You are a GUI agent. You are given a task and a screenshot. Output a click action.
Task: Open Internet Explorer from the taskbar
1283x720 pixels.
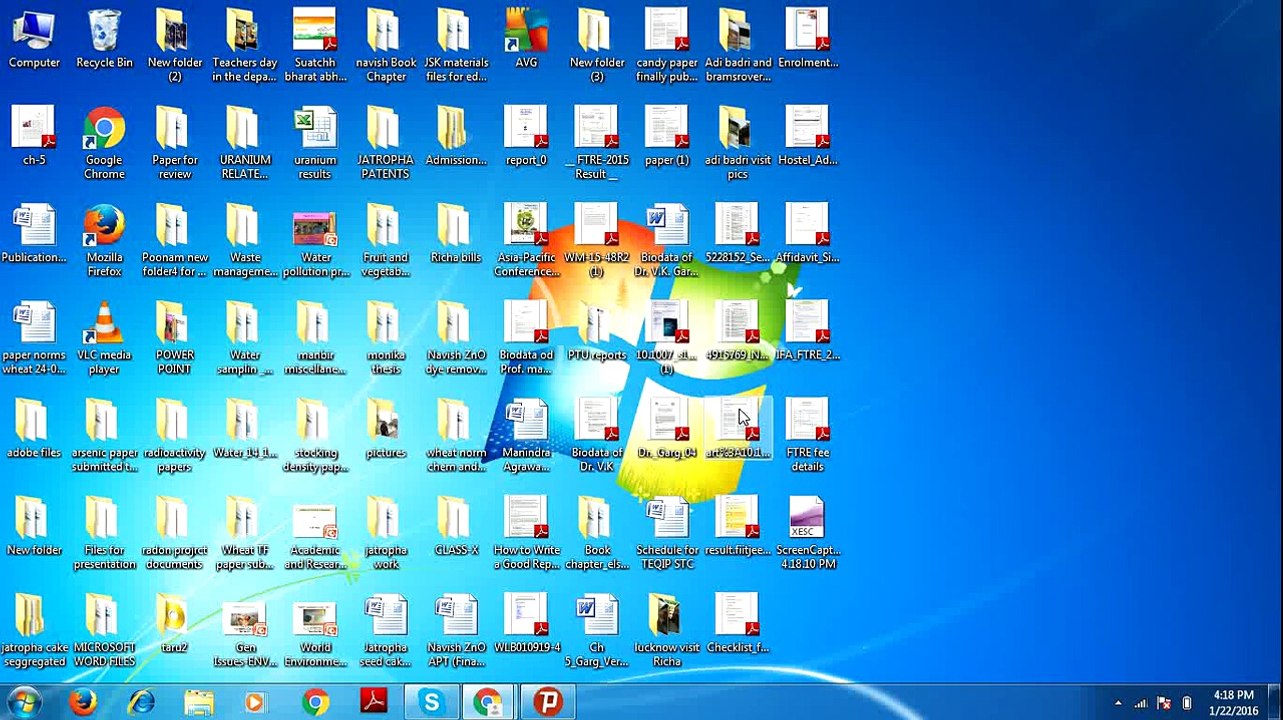[x=141, y=702]
